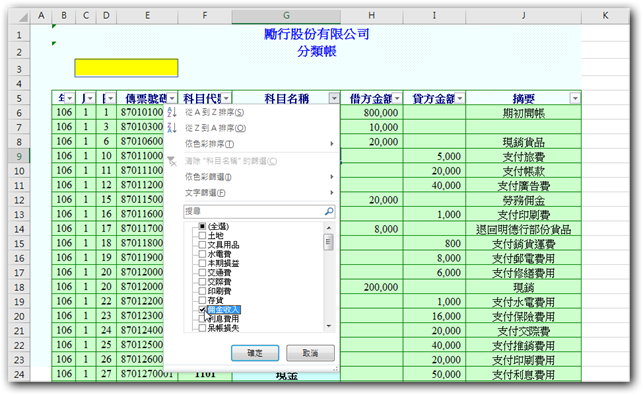Click the 支付利息費用 summary cell
Viewport: 643px width, 395px height.
(x=524, y=374)
